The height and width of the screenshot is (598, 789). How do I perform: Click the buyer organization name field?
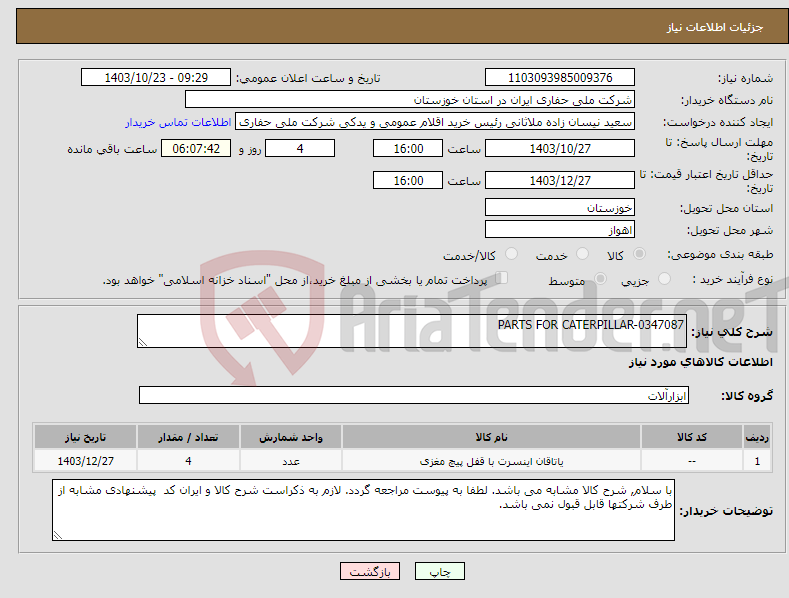coord(410,100)
